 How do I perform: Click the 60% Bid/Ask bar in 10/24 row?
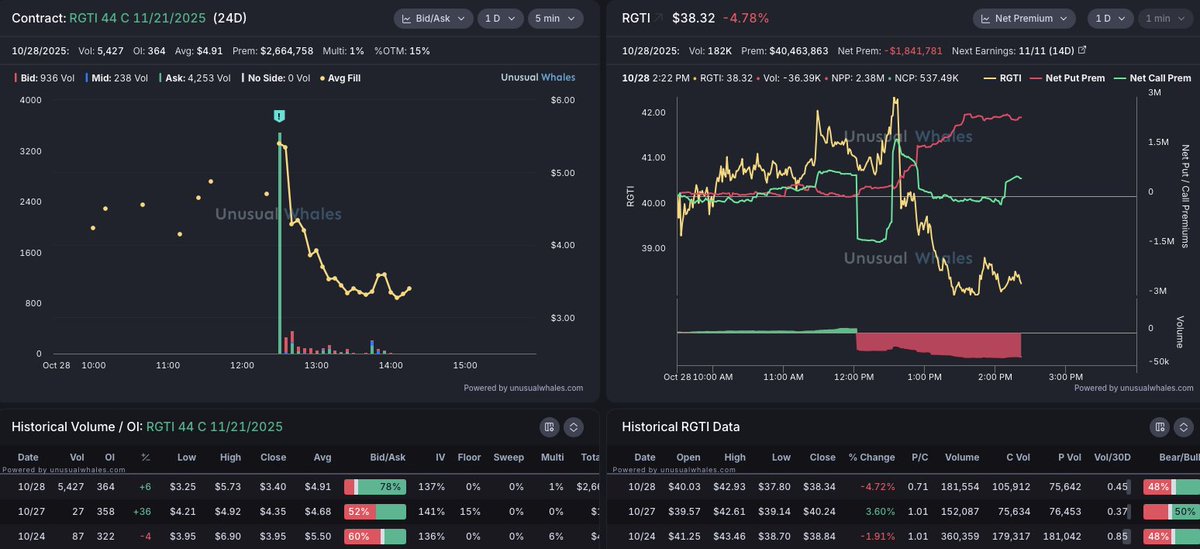(375, 538)
